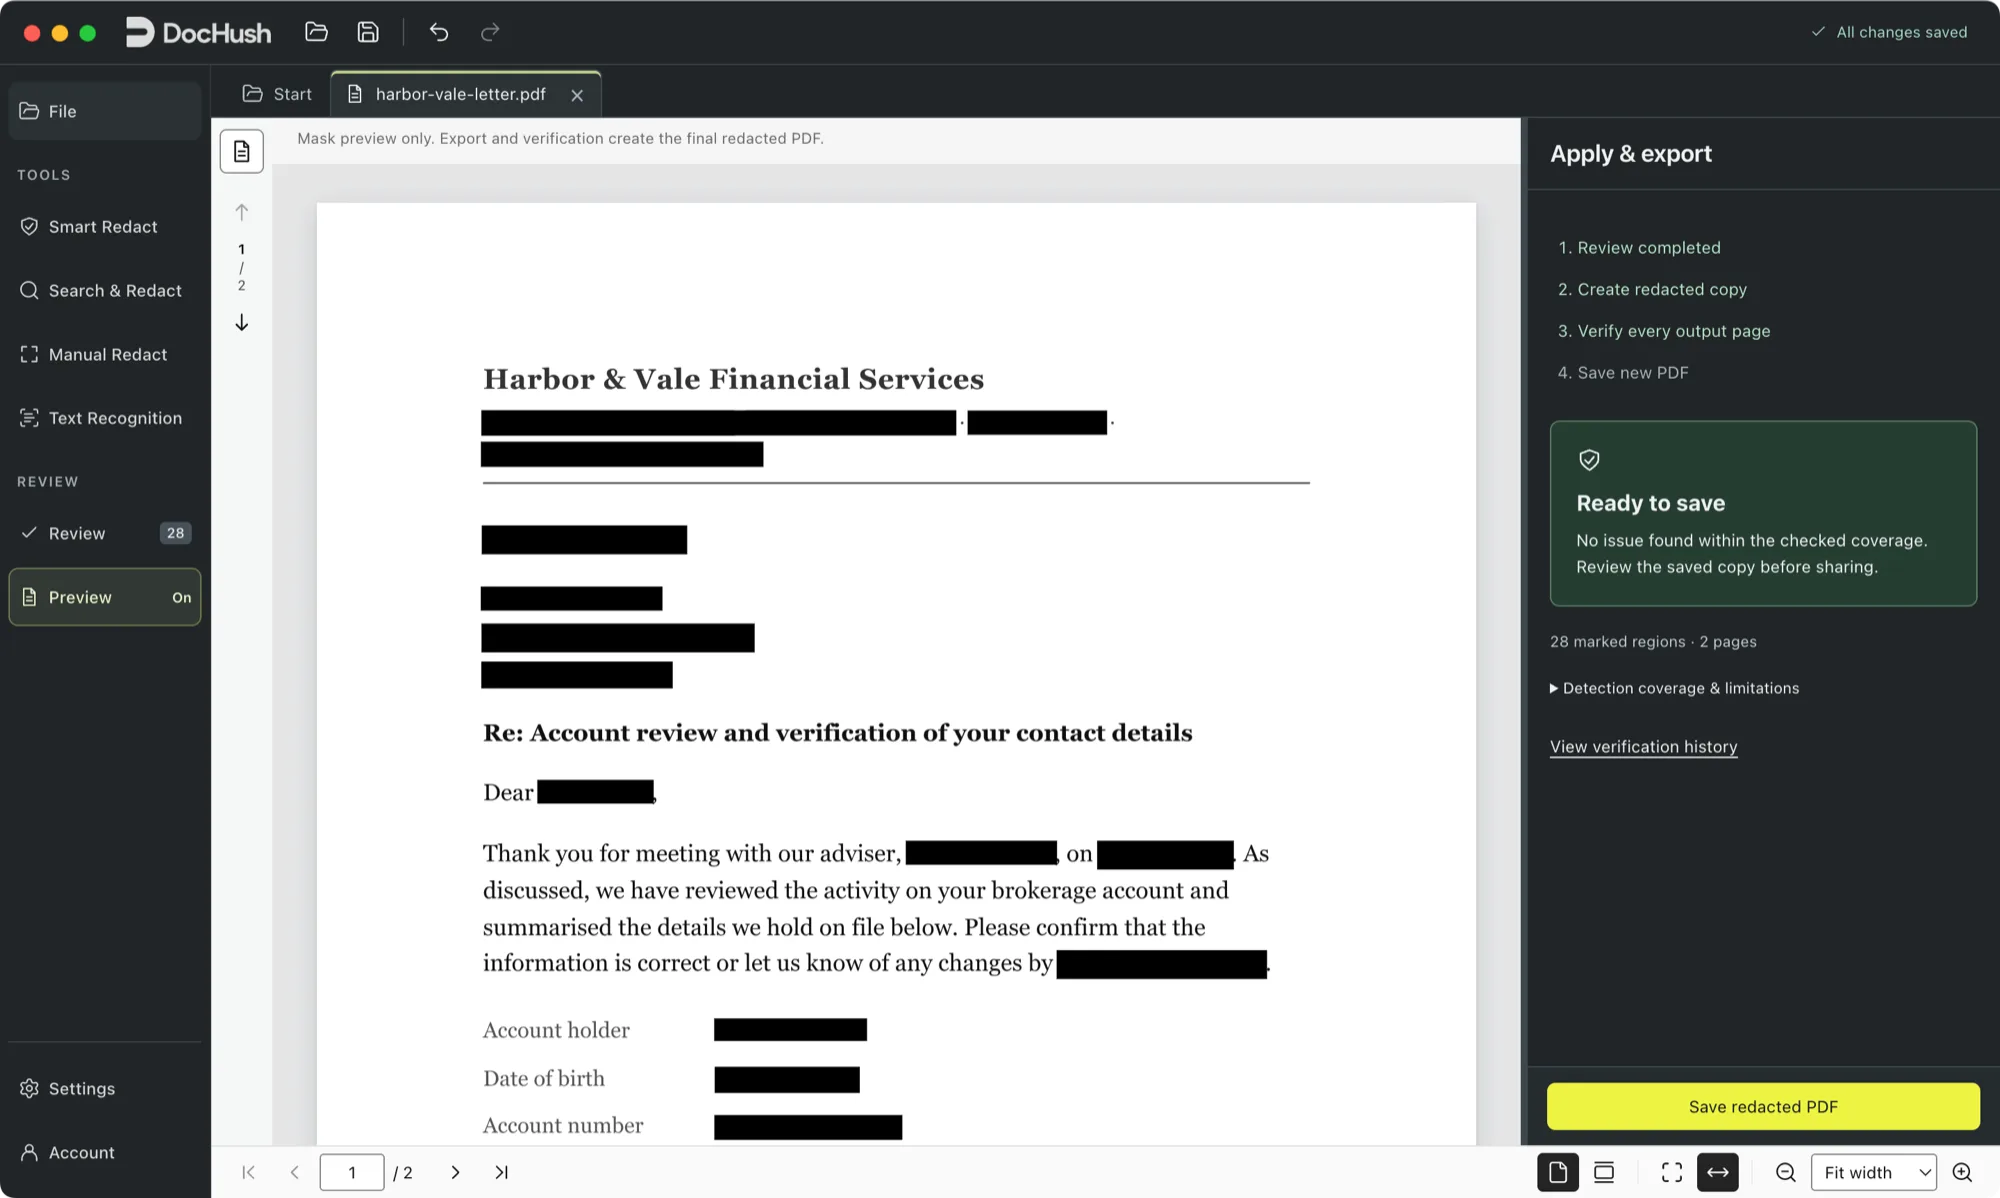Screen dimensions: 2000x1198
Task: Open Account page
Action: pos(105,1152)
